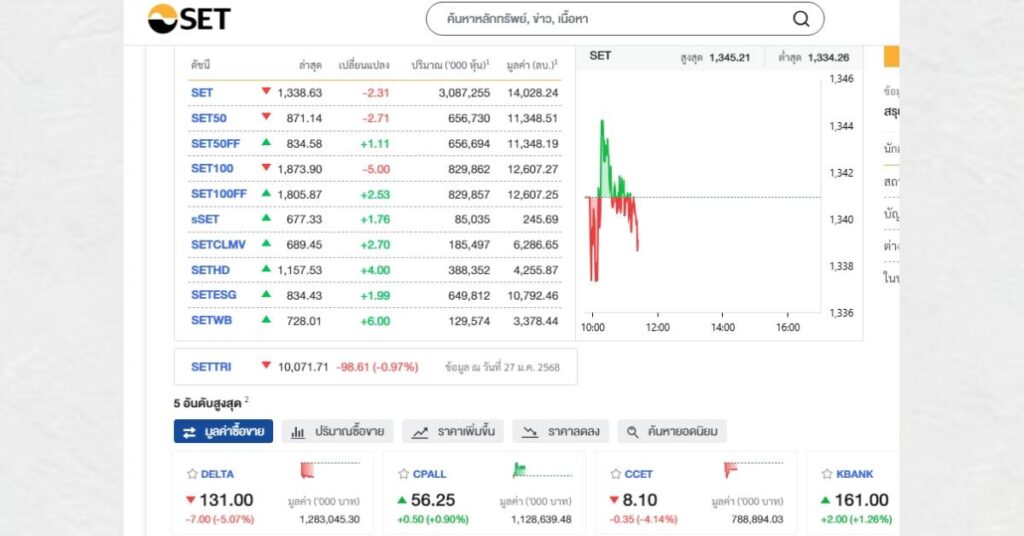Mark KBANK as favorite with star
1024x536 pixels.
pyautogui.click(x=827, y=474)
